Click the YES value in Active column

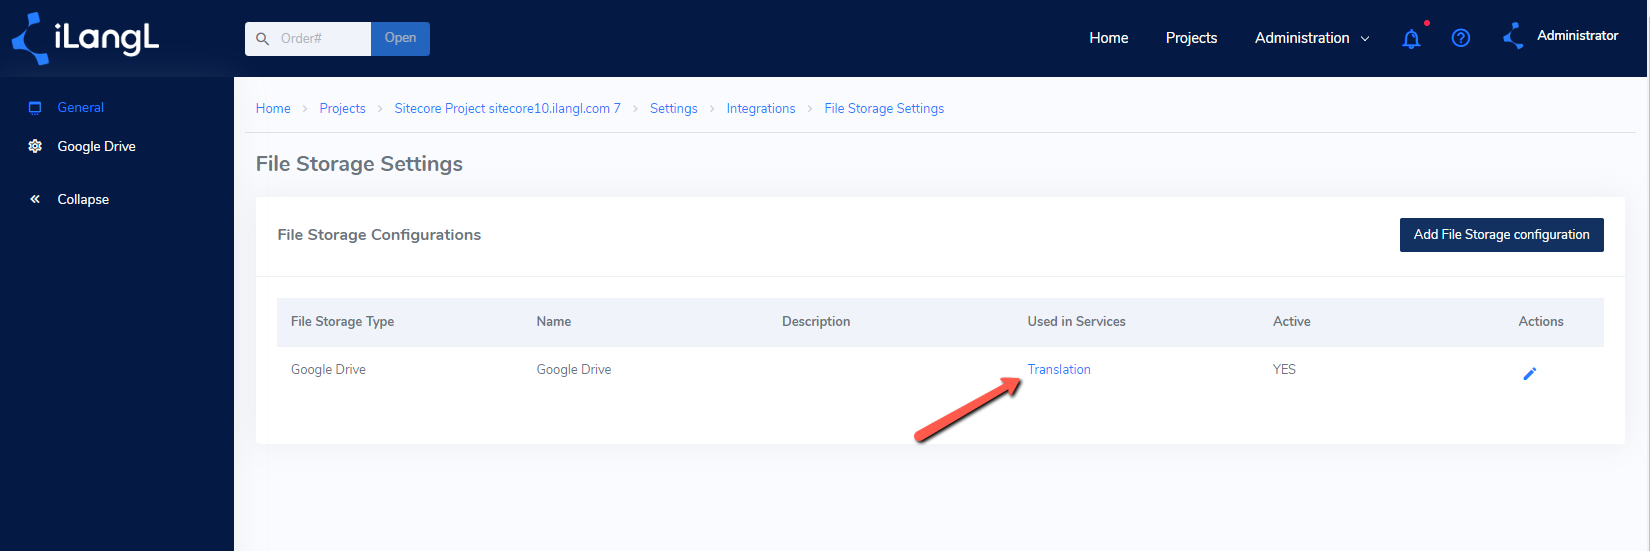(x=1284, y=370)
